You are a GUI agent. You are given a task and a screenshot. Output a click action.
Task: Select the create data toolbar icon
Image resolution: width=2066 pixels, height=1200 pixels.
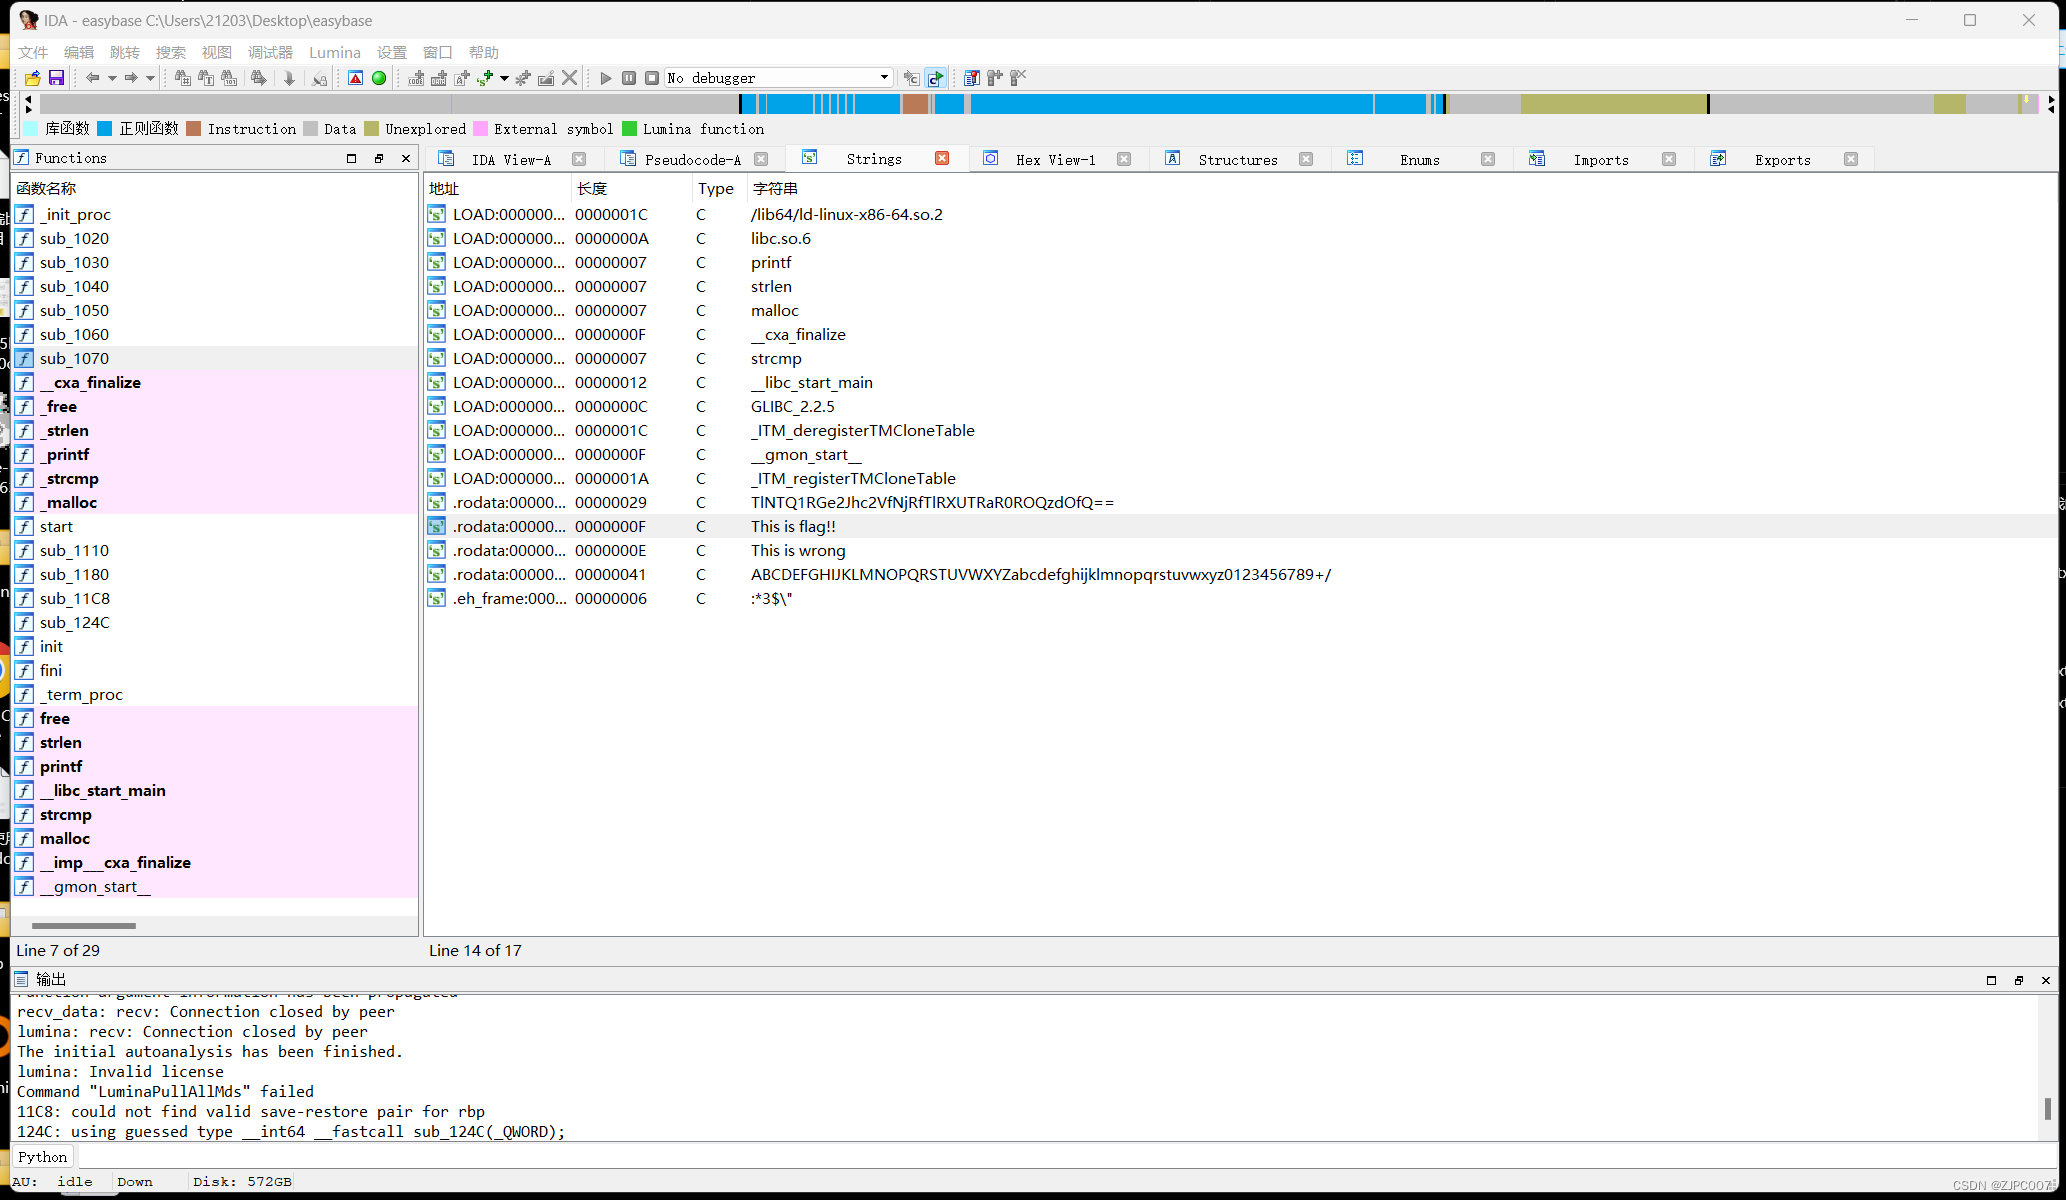[x=439, y=78]
